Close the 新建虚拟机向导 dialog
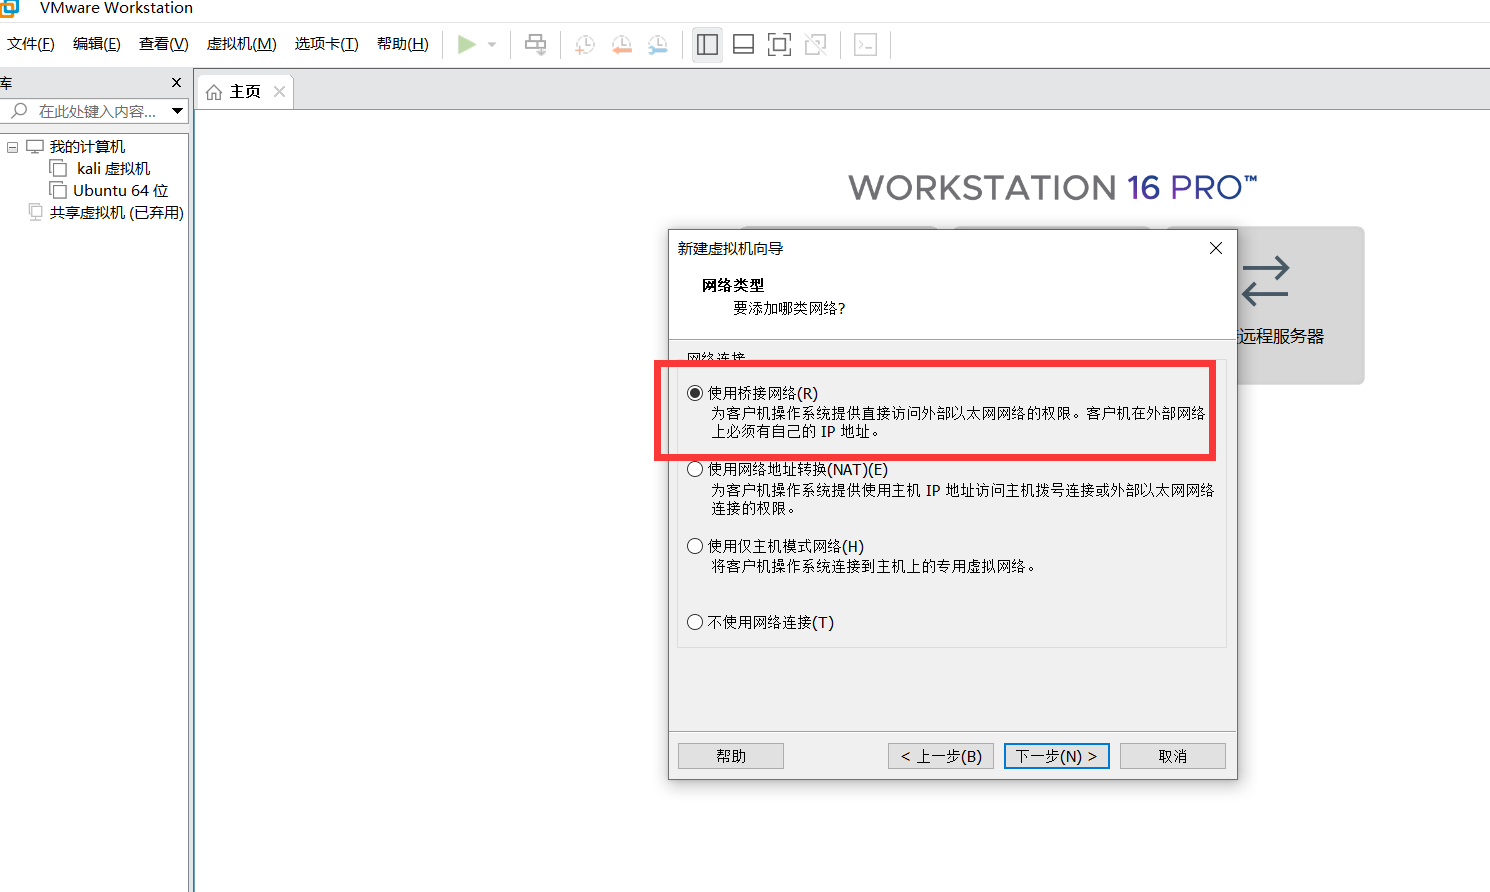1490x892 pixels. tap(1216, 248)
